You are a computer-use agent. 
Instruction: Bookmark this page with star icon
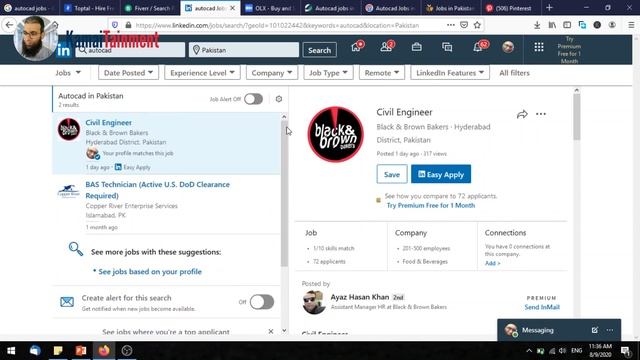point(477,25)
